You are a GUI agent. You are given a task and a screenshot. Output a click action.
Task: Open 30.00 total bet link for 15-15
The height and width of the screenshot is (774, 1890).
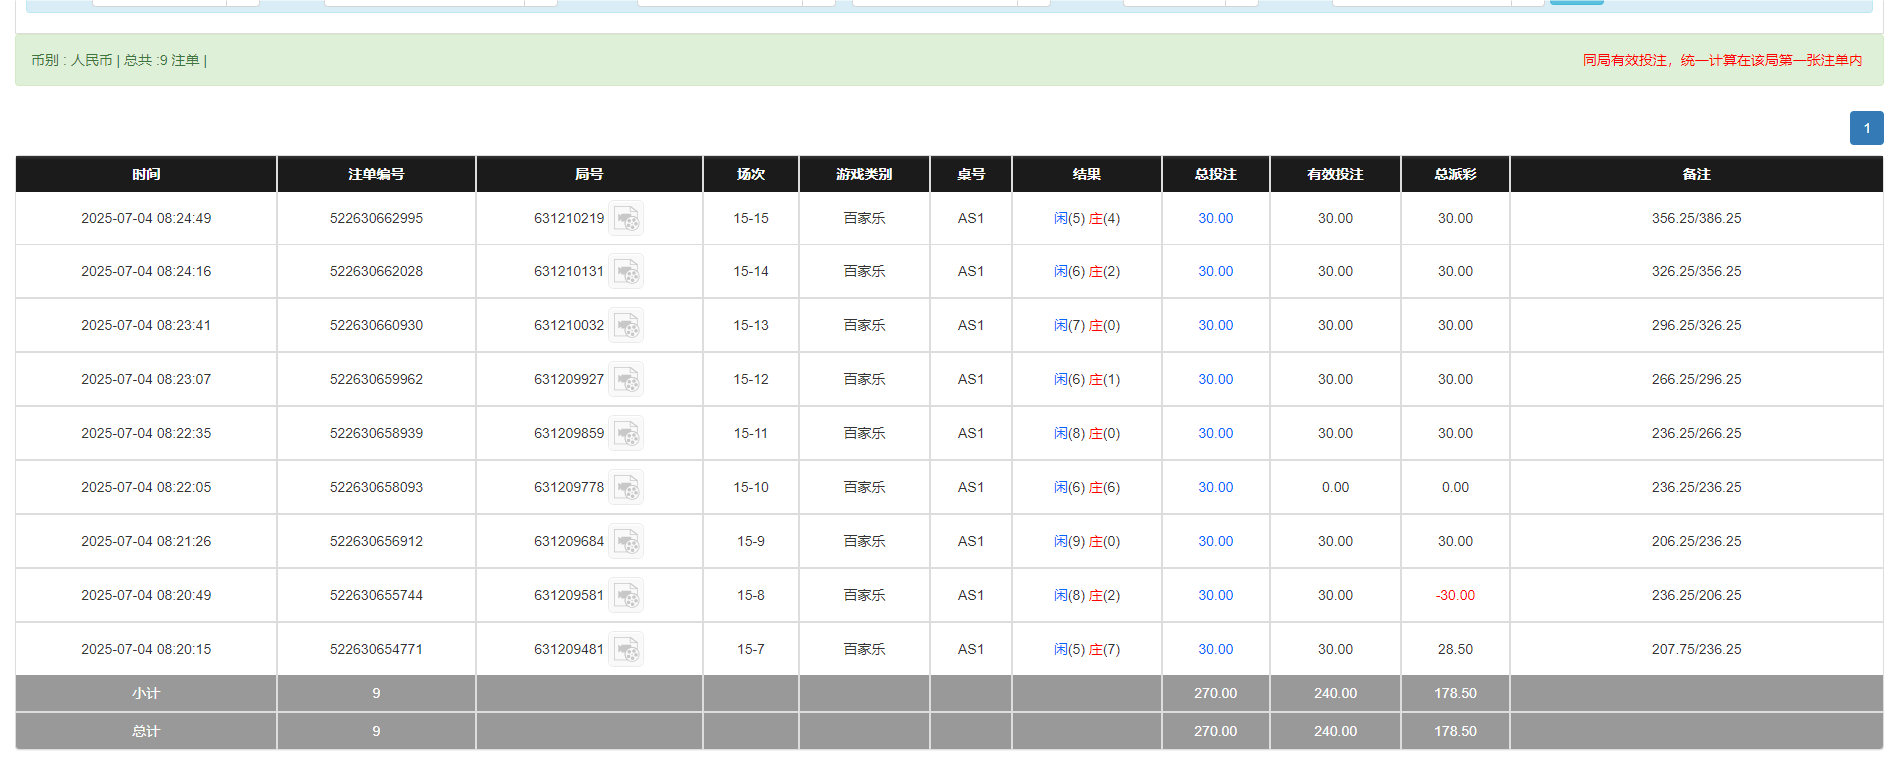[x=1215, y=219]
